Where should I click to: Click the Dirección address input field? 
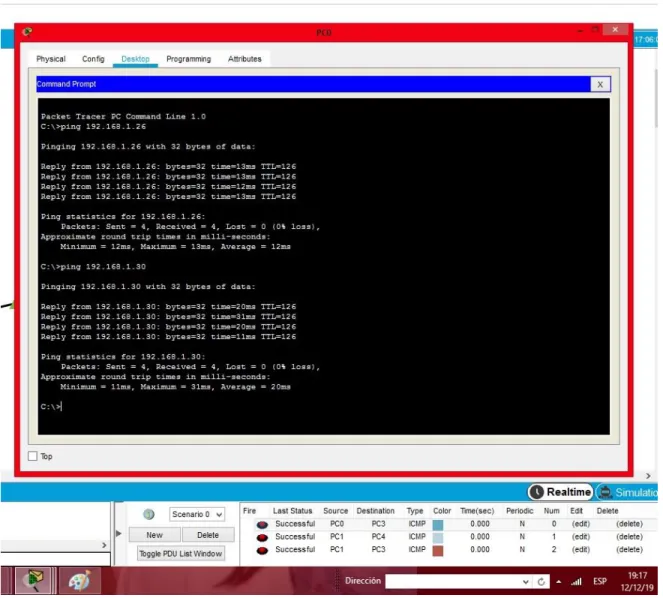453,582
